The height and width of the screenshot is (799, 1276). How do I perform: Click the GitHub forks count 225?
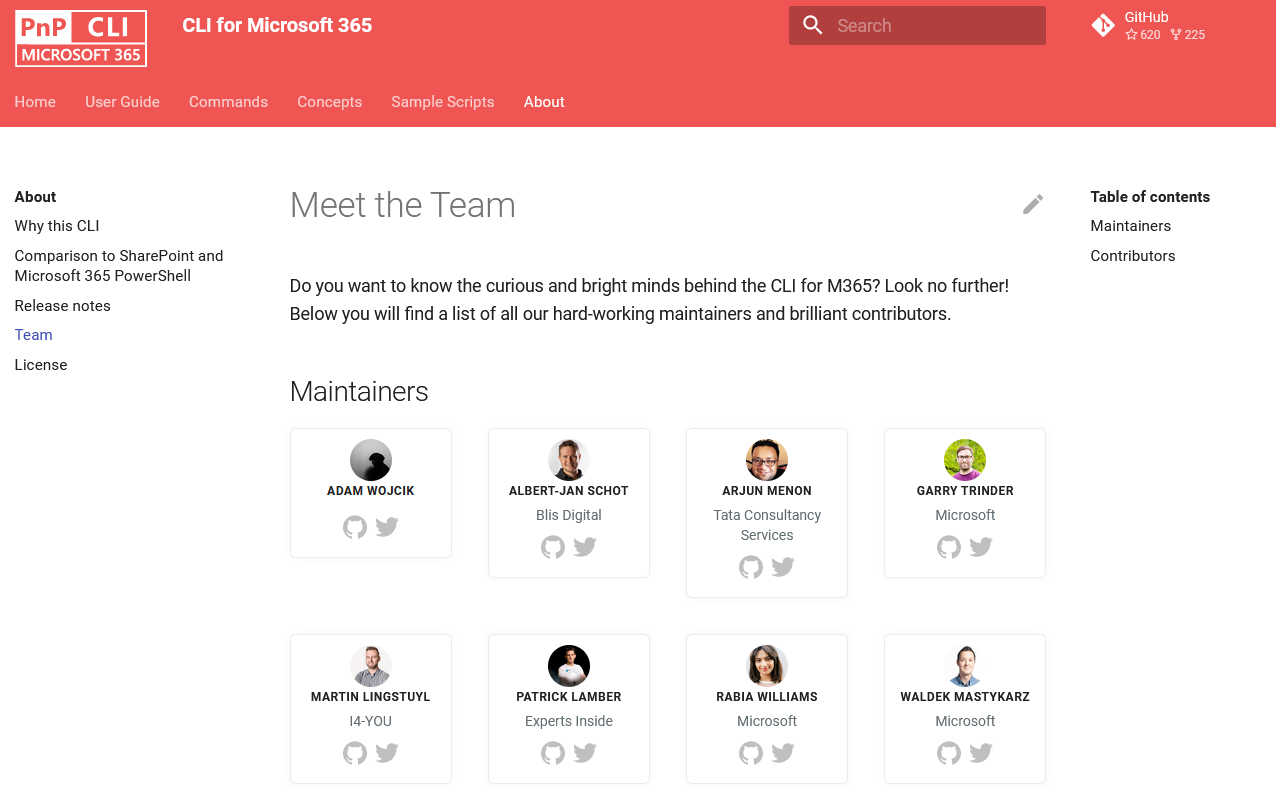[1188, 35]
